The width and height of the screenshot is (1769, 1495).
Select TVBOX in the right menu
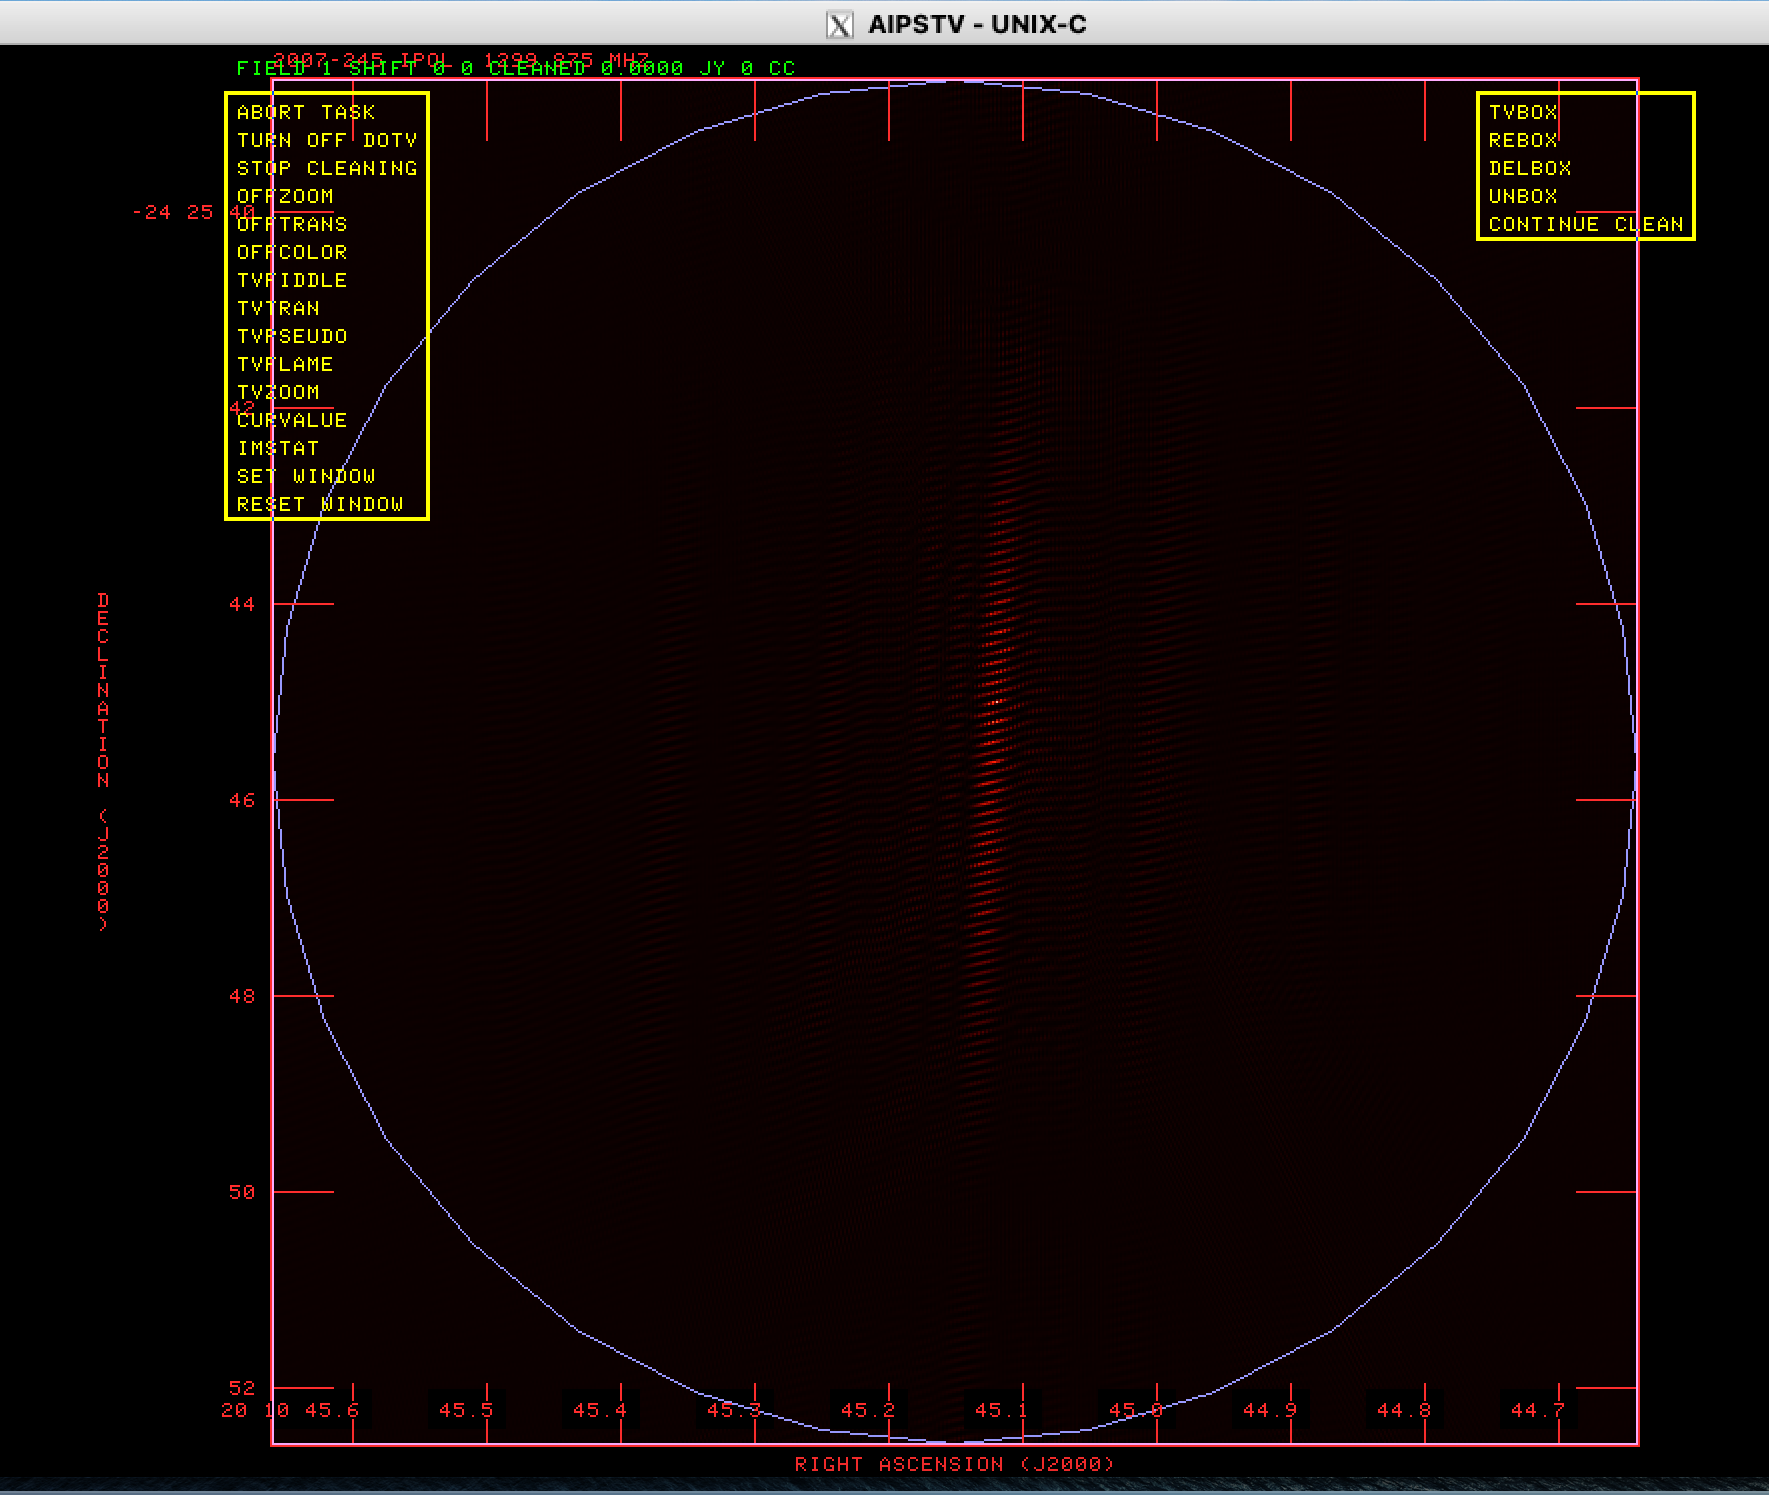click(x=1523, y=113)
